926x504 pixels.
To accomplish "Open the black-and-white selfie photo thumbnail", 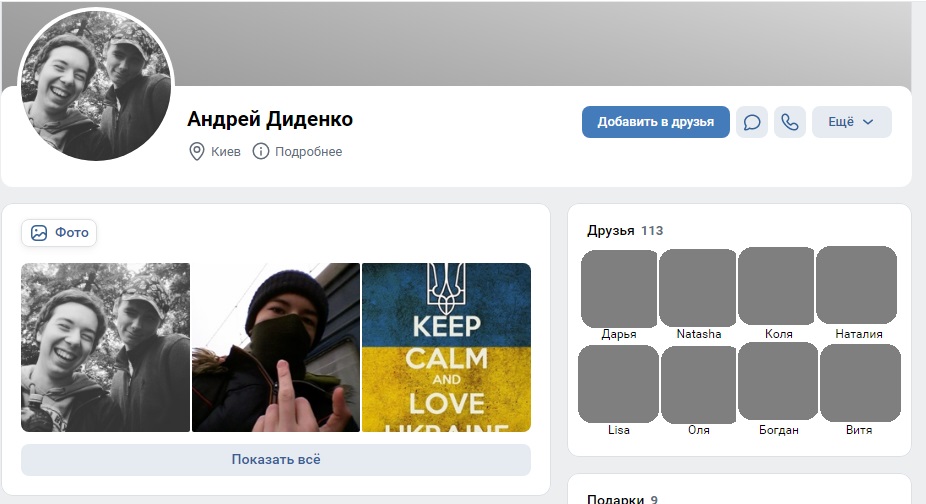I will coord(106,347).
